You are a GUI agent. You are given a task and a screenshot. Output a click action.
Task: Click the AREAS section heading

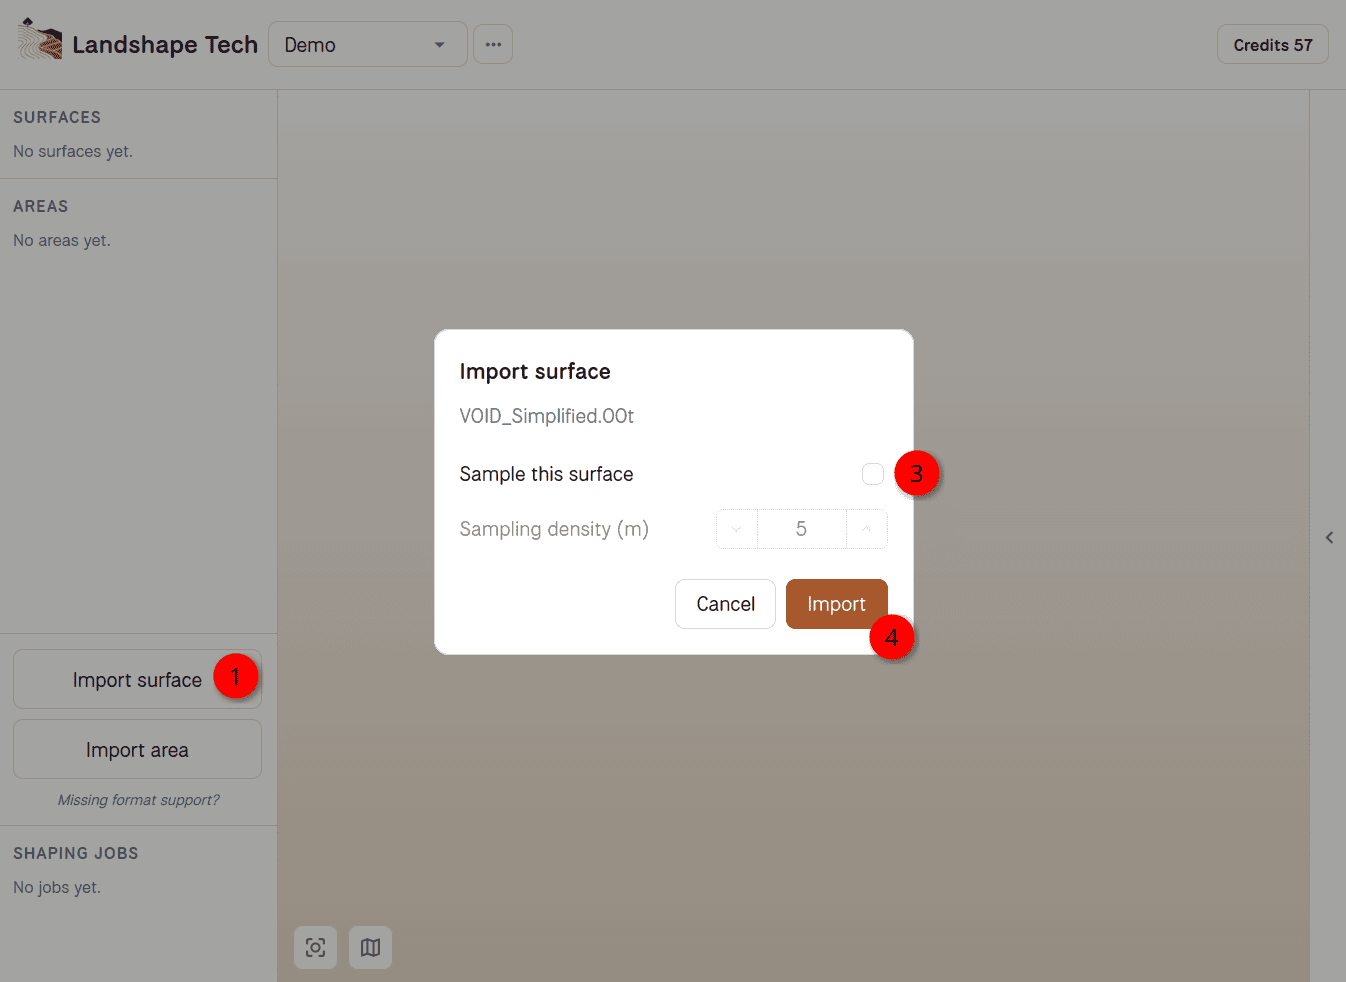pos(41,206)
